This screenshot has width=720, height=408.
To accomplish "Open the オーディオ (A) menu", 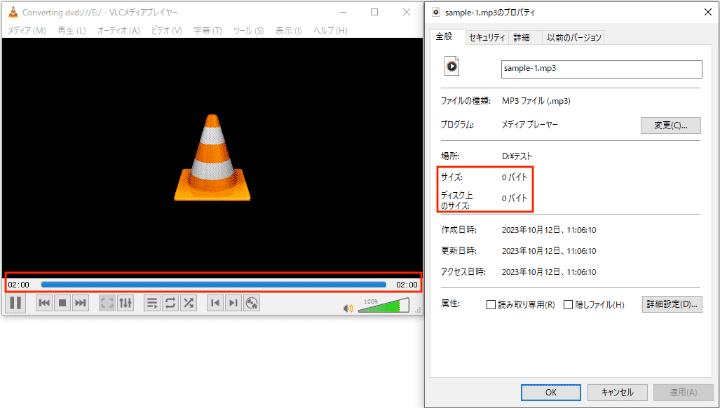I will [118, 31].
